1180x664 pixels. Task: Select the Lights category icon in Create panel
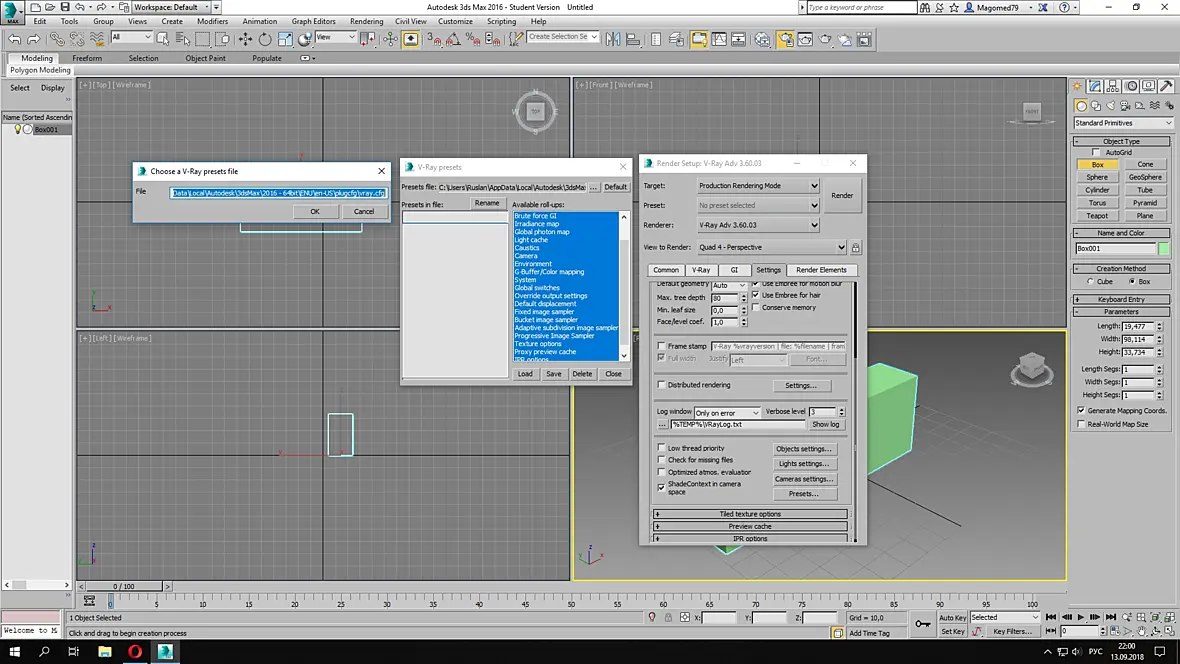1110,106
